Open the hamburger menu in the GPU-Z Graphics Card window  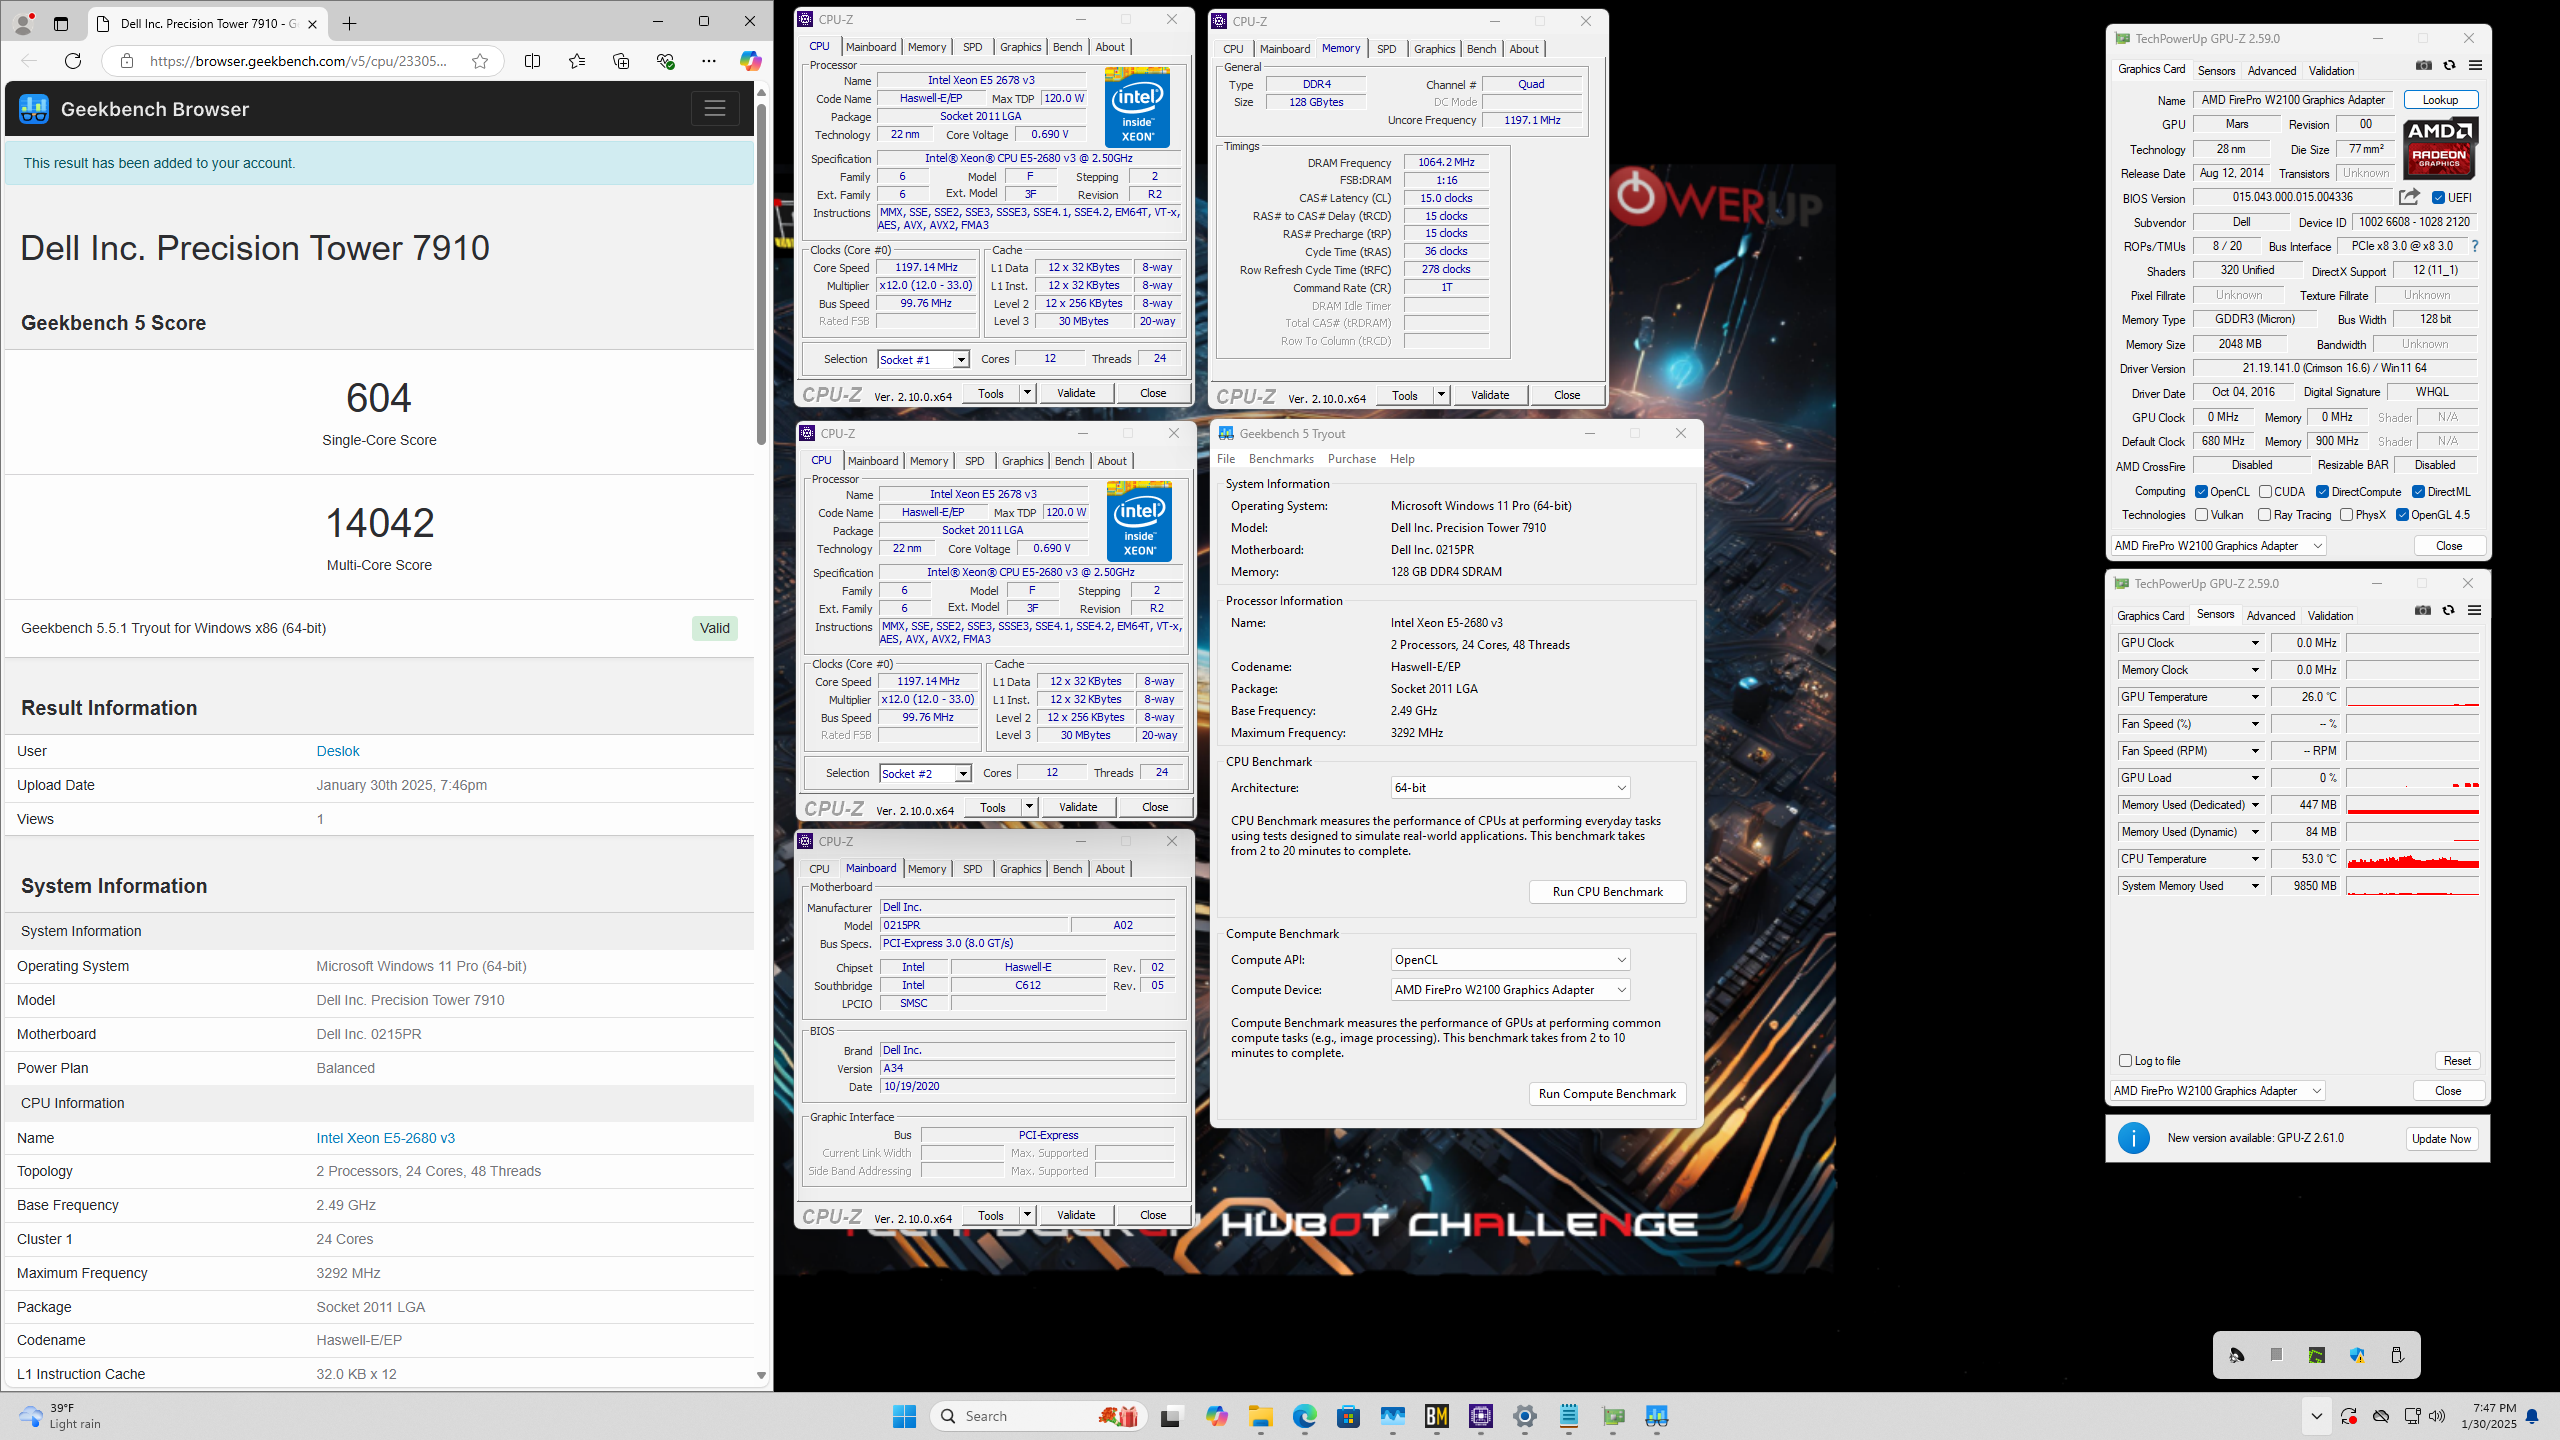tap(2475, 66)
